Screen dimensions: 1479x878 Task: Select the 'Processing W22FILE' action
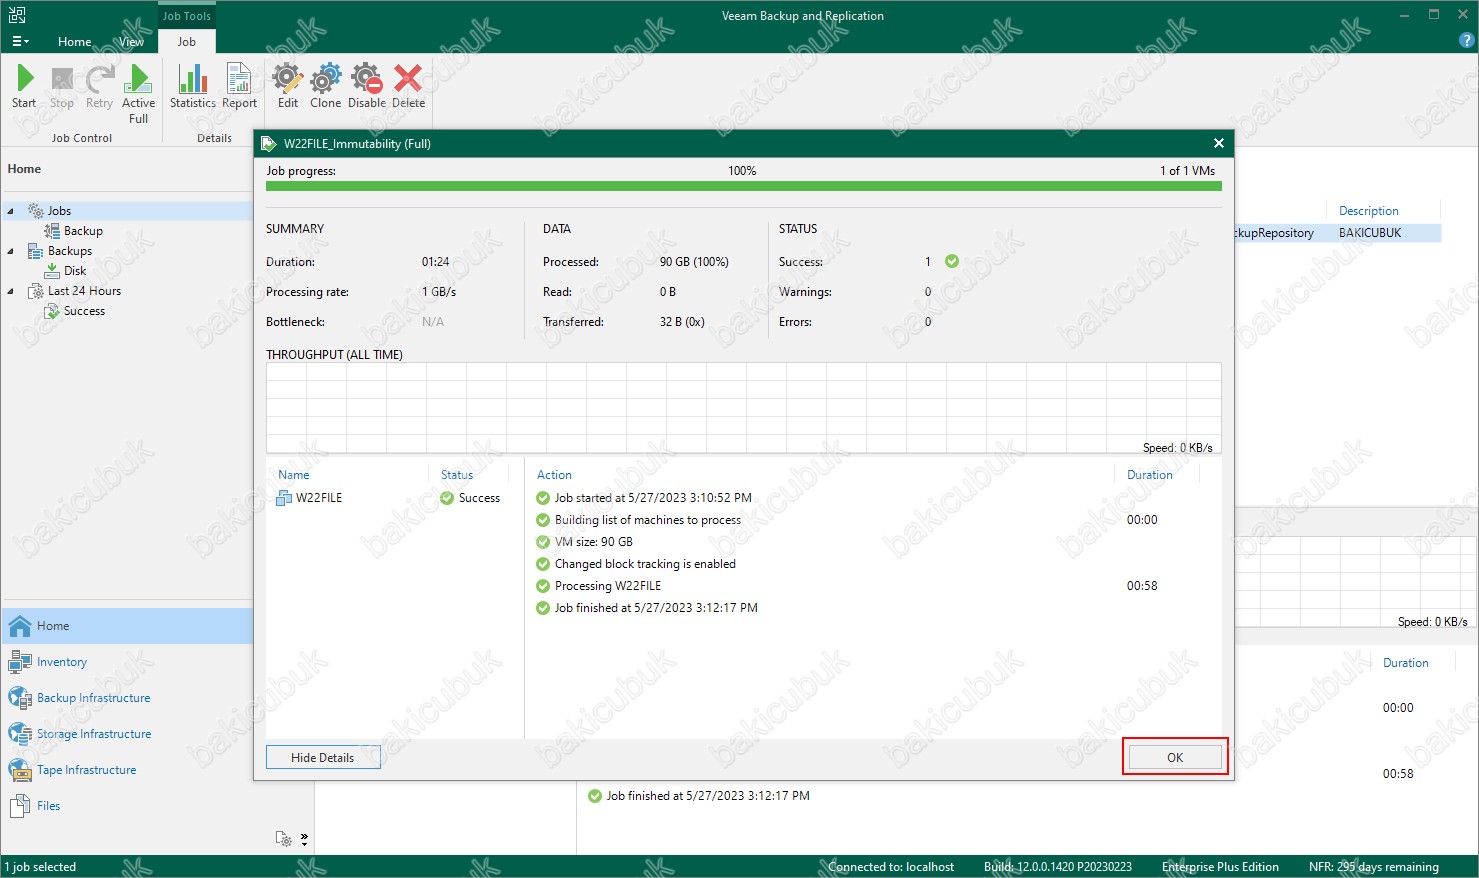pyautogui.click(x=608, y=586)
